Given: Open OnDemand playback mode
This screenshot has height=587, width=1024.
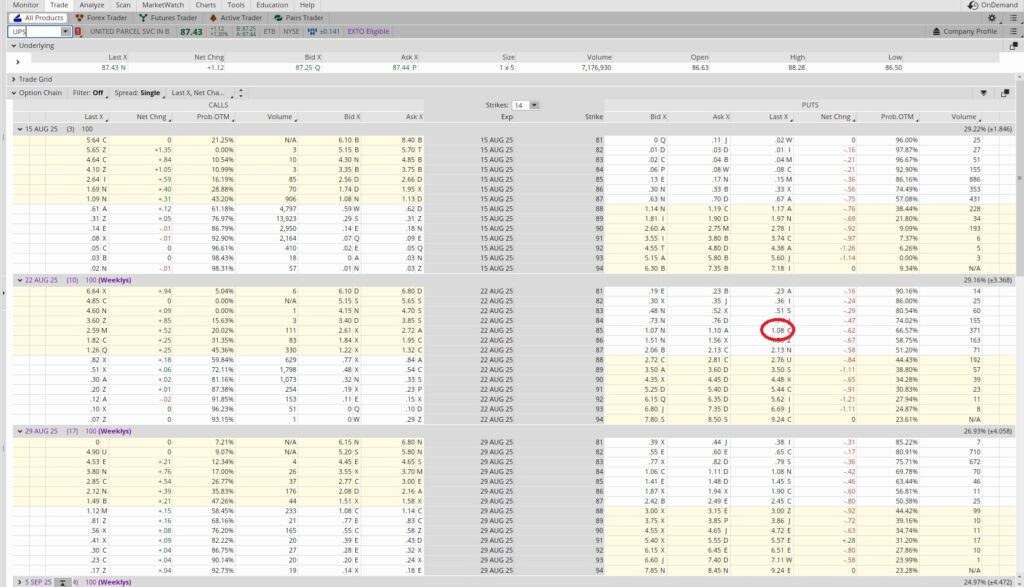Looking at the screenshot, I should pyautogui.click(x=997, y=4).
